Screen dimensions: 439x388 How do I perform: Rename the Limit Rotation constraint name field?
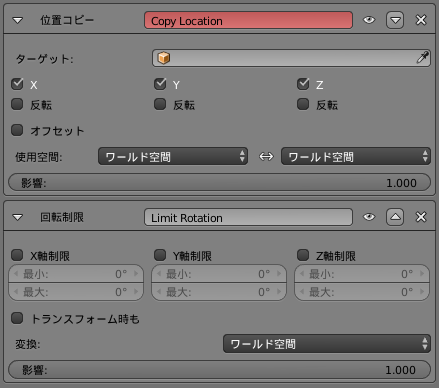coord(248,217)
